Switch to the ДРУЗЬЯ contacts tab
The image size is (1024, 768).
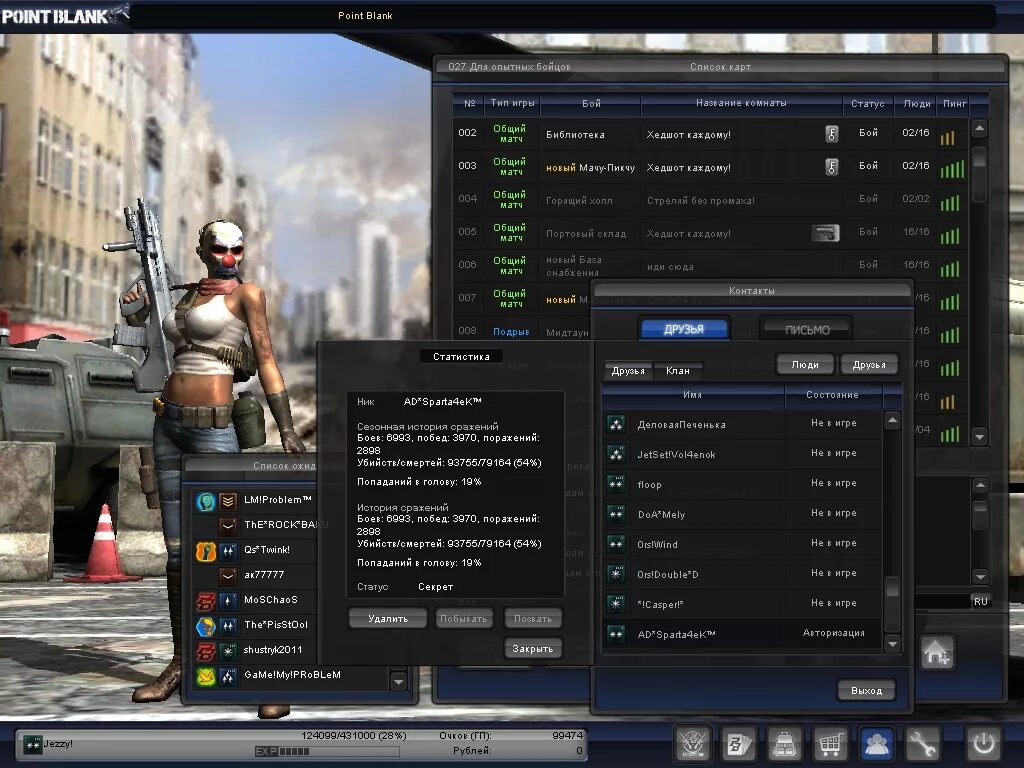click(x=684, y=329)
